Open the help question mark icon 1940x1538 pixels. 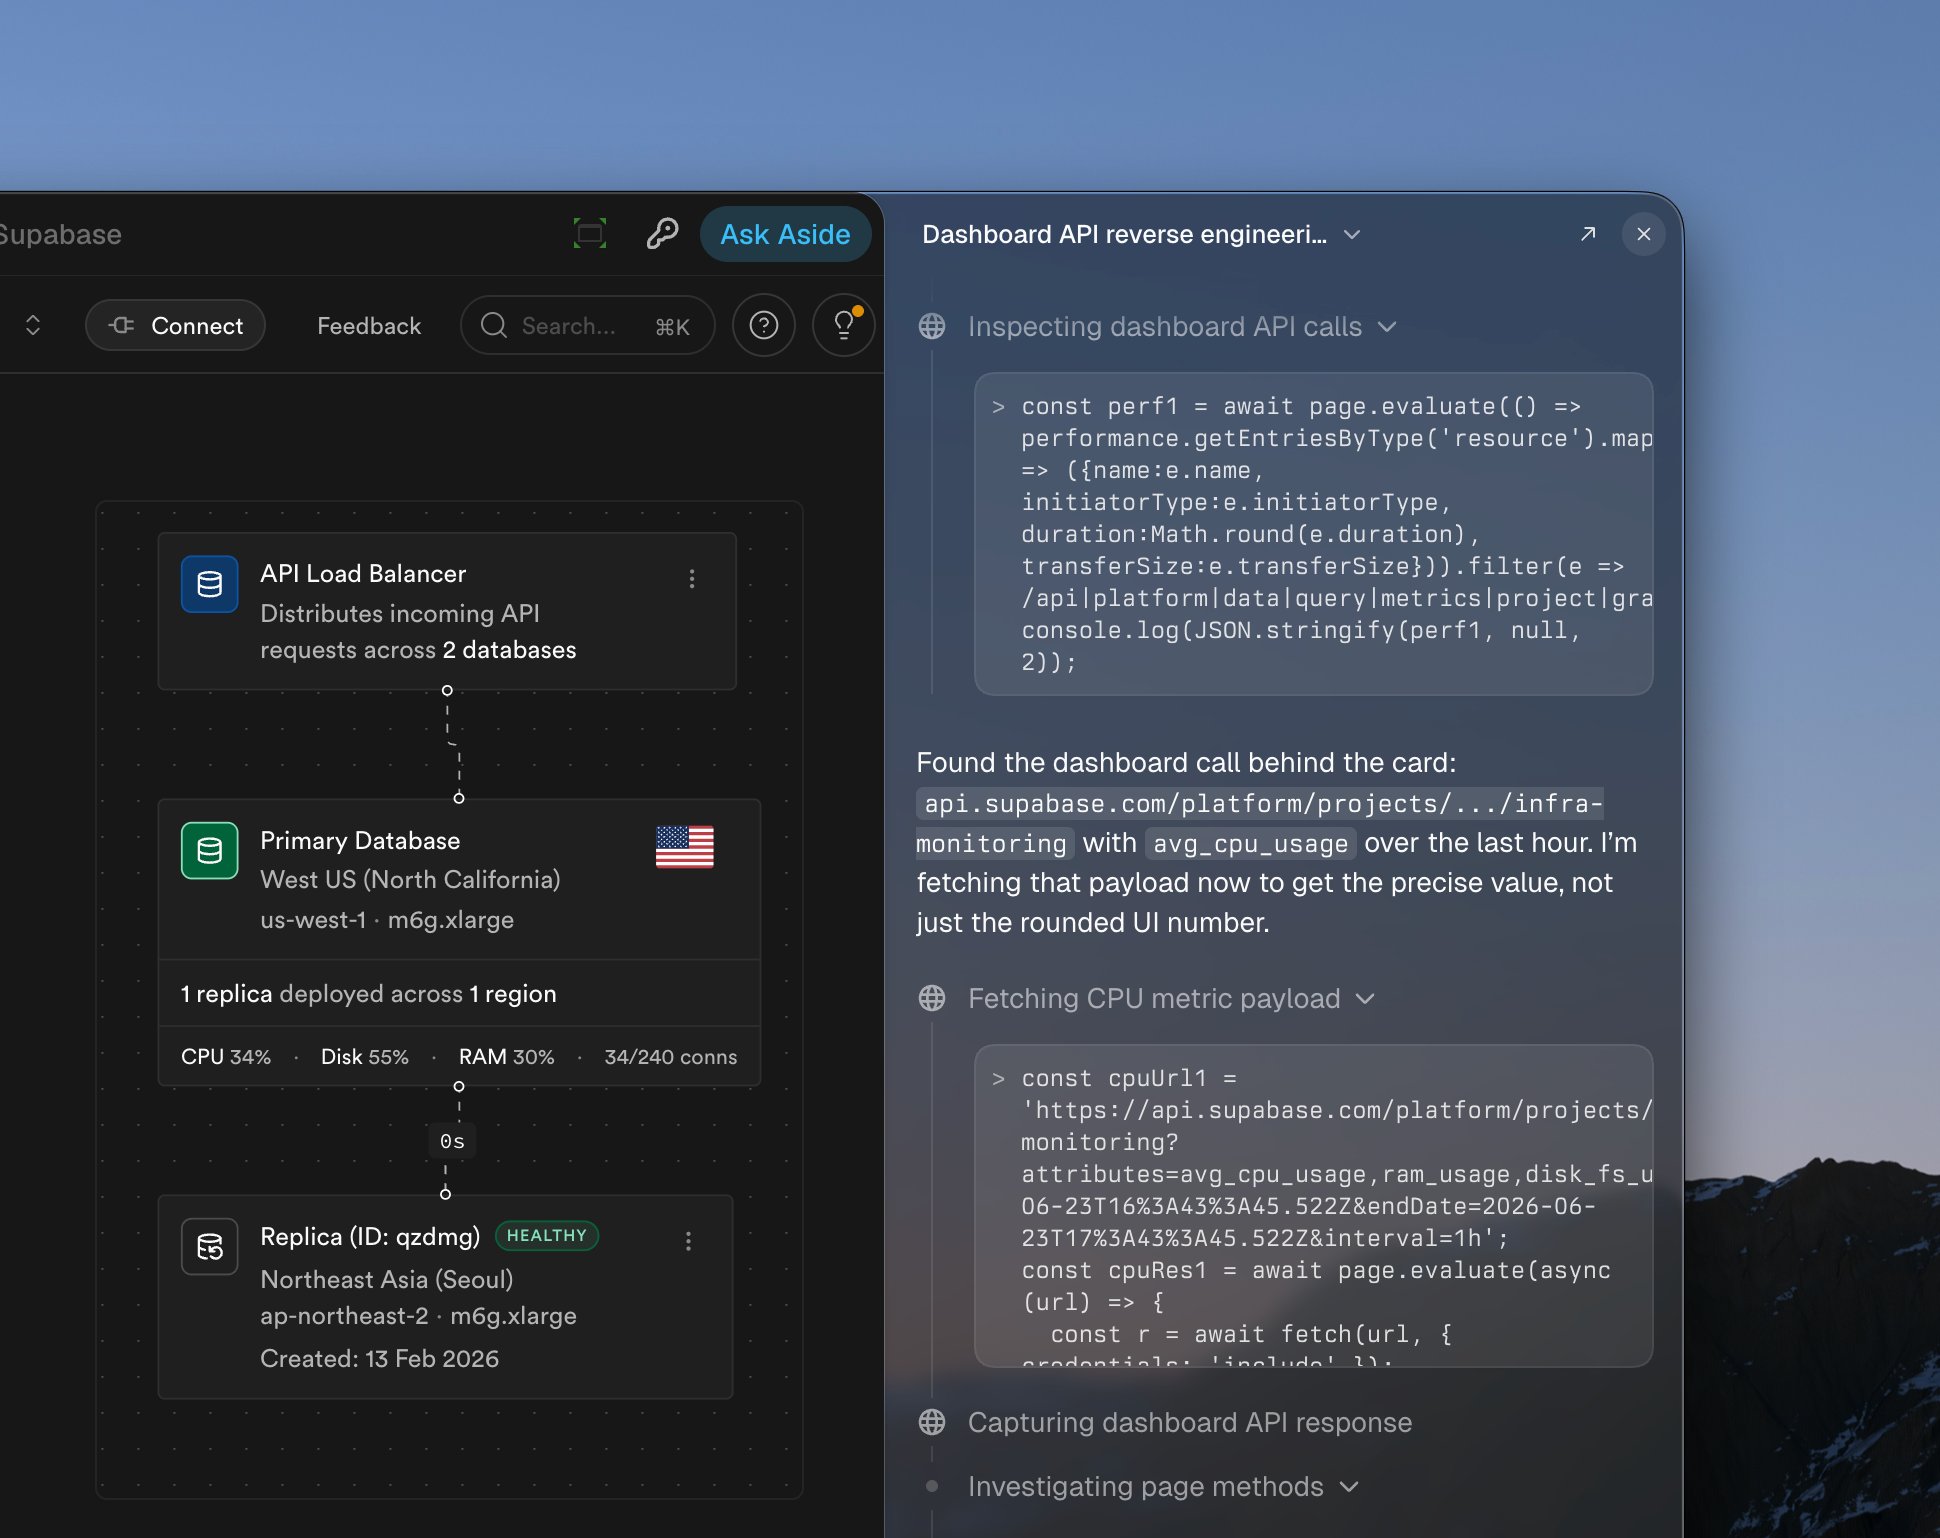(x=764, y=325)
